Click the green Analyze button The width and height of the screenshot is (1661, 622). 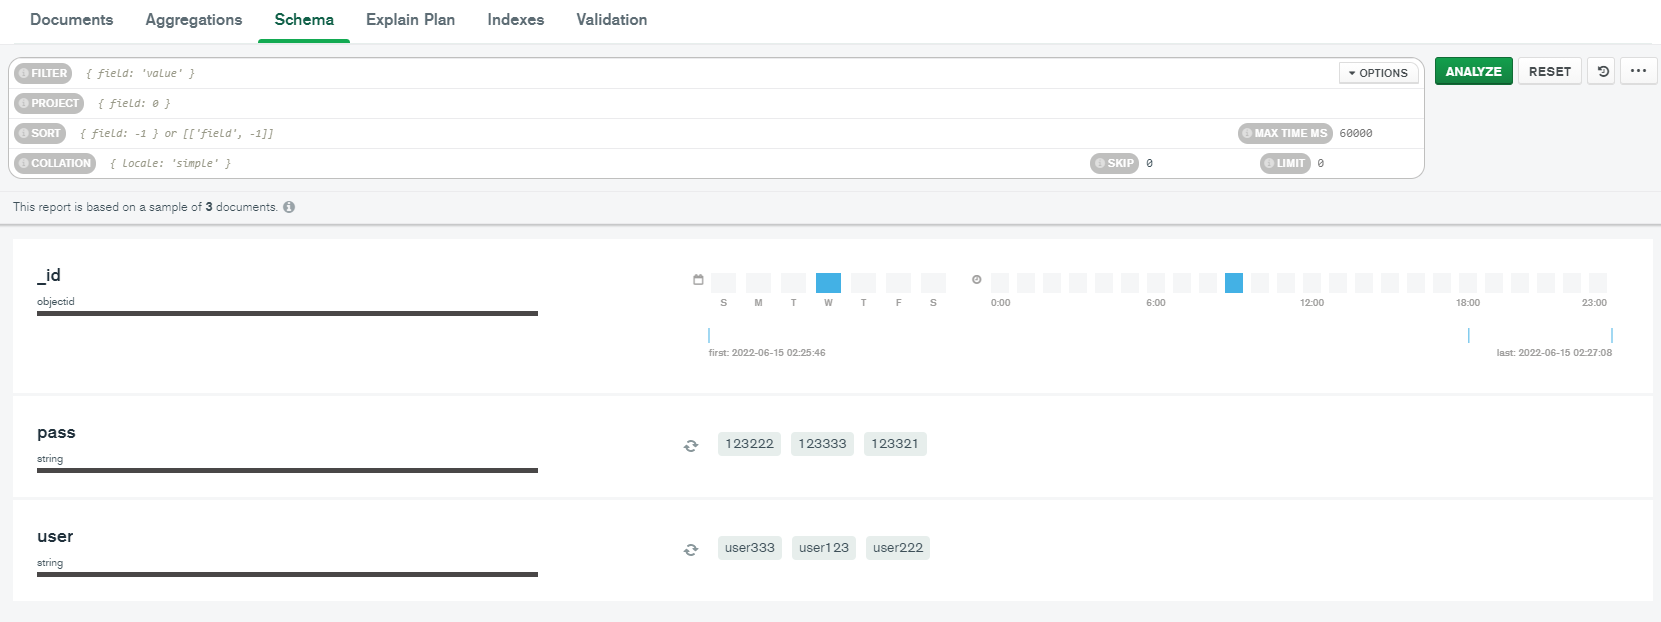click(x=1474, y=71)
